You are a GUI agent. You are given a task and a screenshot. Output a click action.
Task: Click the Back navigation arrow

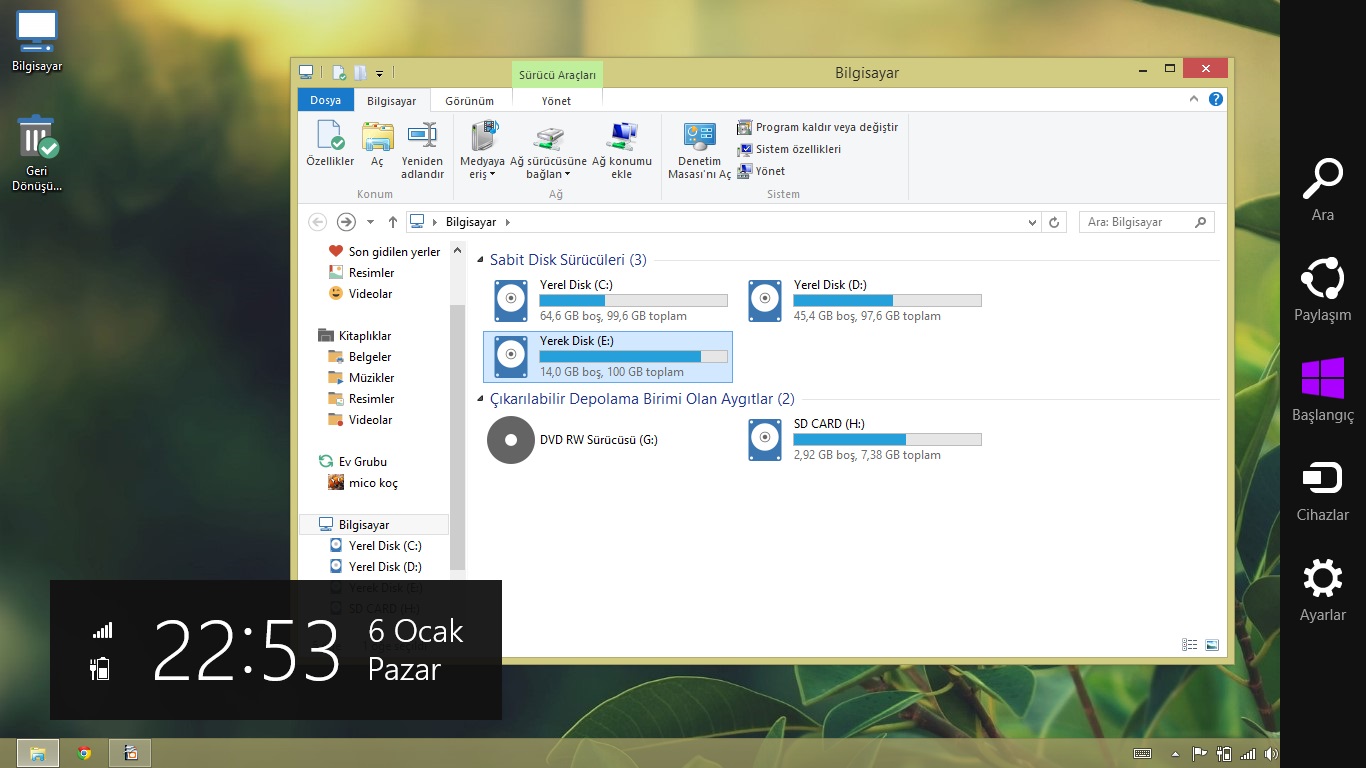[x=318, y=222]
